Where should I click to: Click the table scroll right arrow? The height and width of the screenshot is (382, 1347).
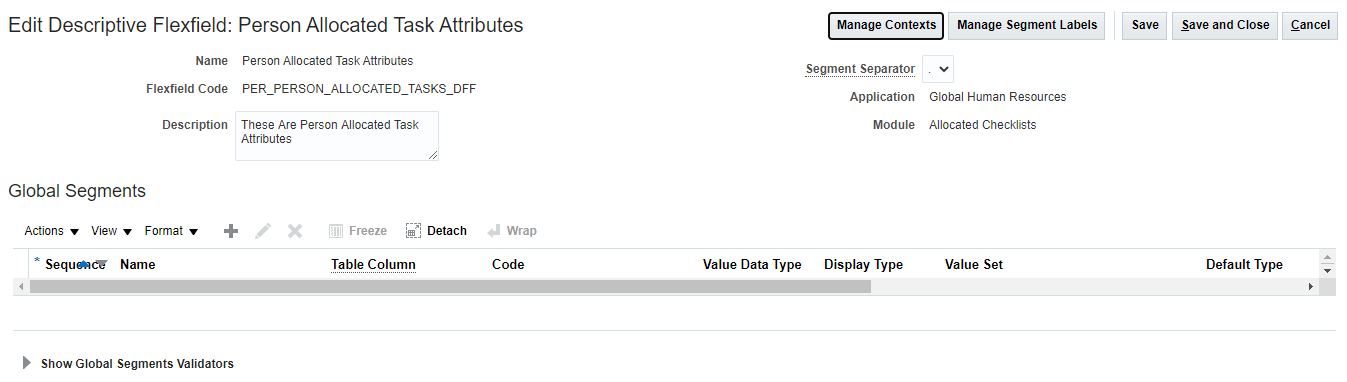pos(1311,287)
